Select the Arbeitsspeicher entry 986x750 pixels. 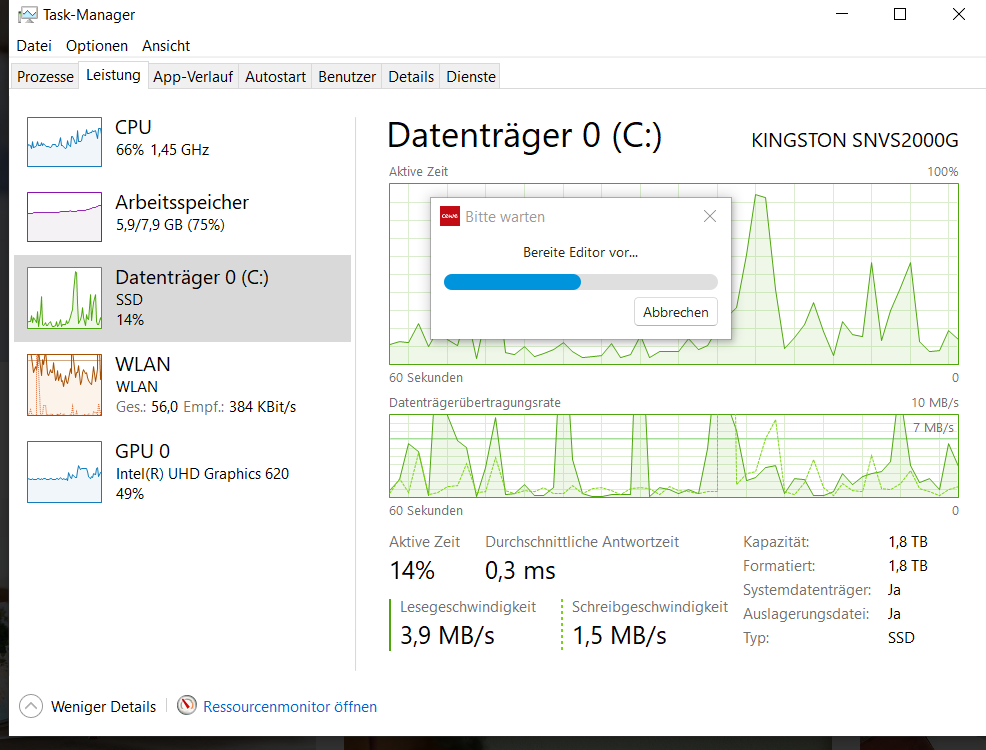(x=182, y=217)
